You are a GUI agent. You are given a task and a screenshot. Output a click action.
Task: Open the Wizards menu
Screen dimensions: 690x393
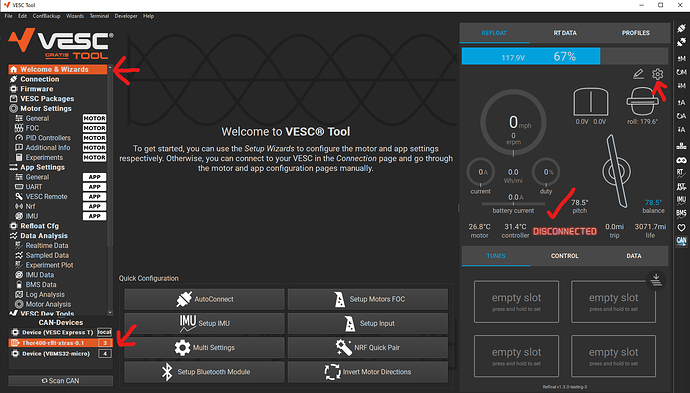[x=75, y=16]
